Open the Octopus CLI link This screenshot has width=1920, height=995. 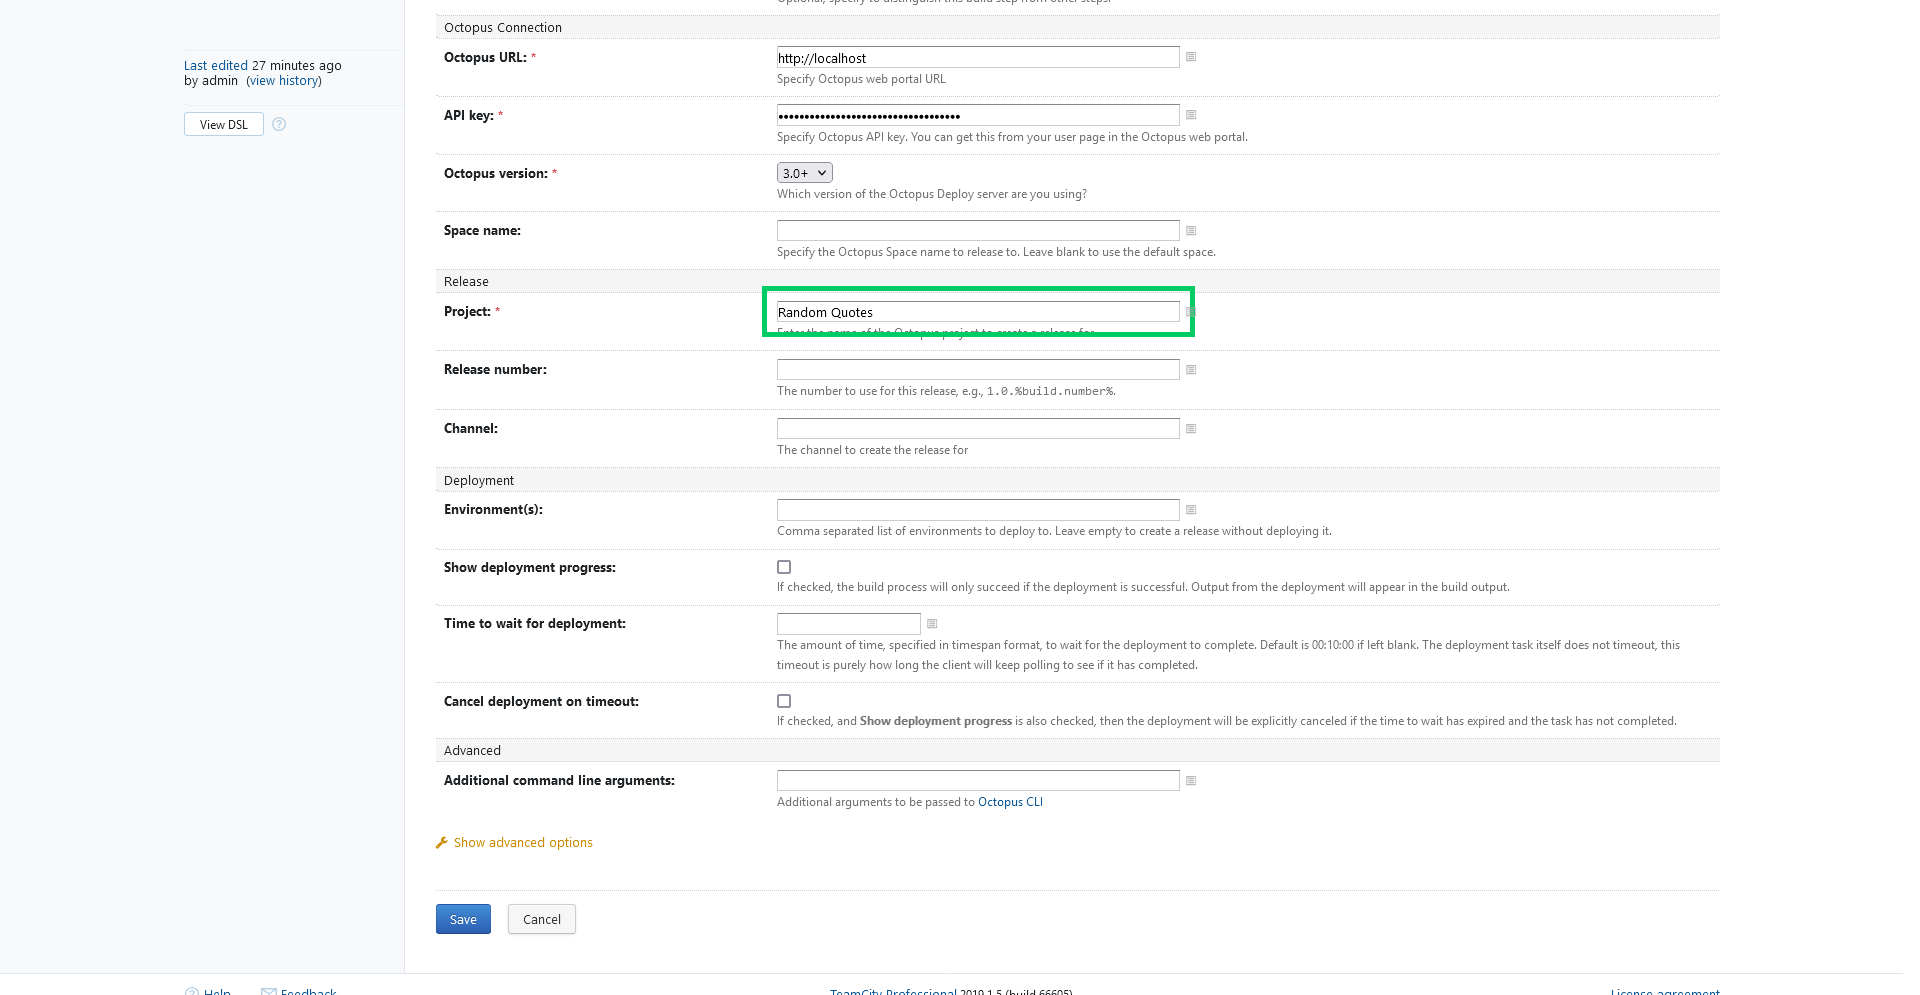1010,802
